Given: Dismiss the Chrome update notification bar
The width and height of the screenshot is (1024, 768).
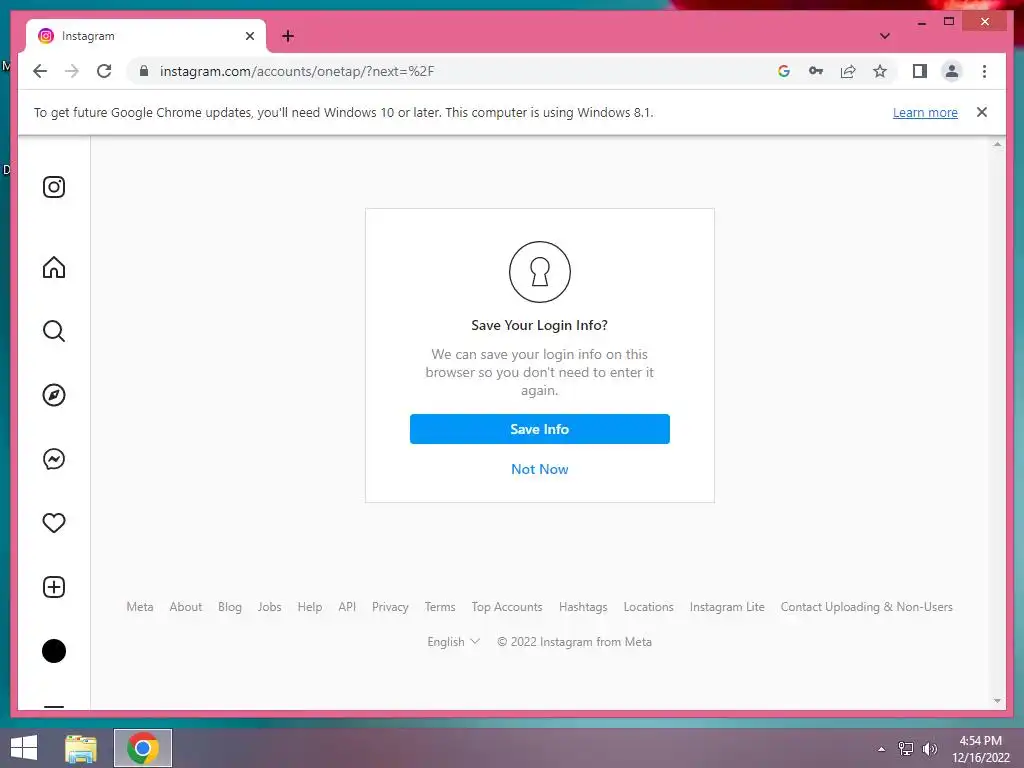Looking at the screenshot, I should (982, 112).
